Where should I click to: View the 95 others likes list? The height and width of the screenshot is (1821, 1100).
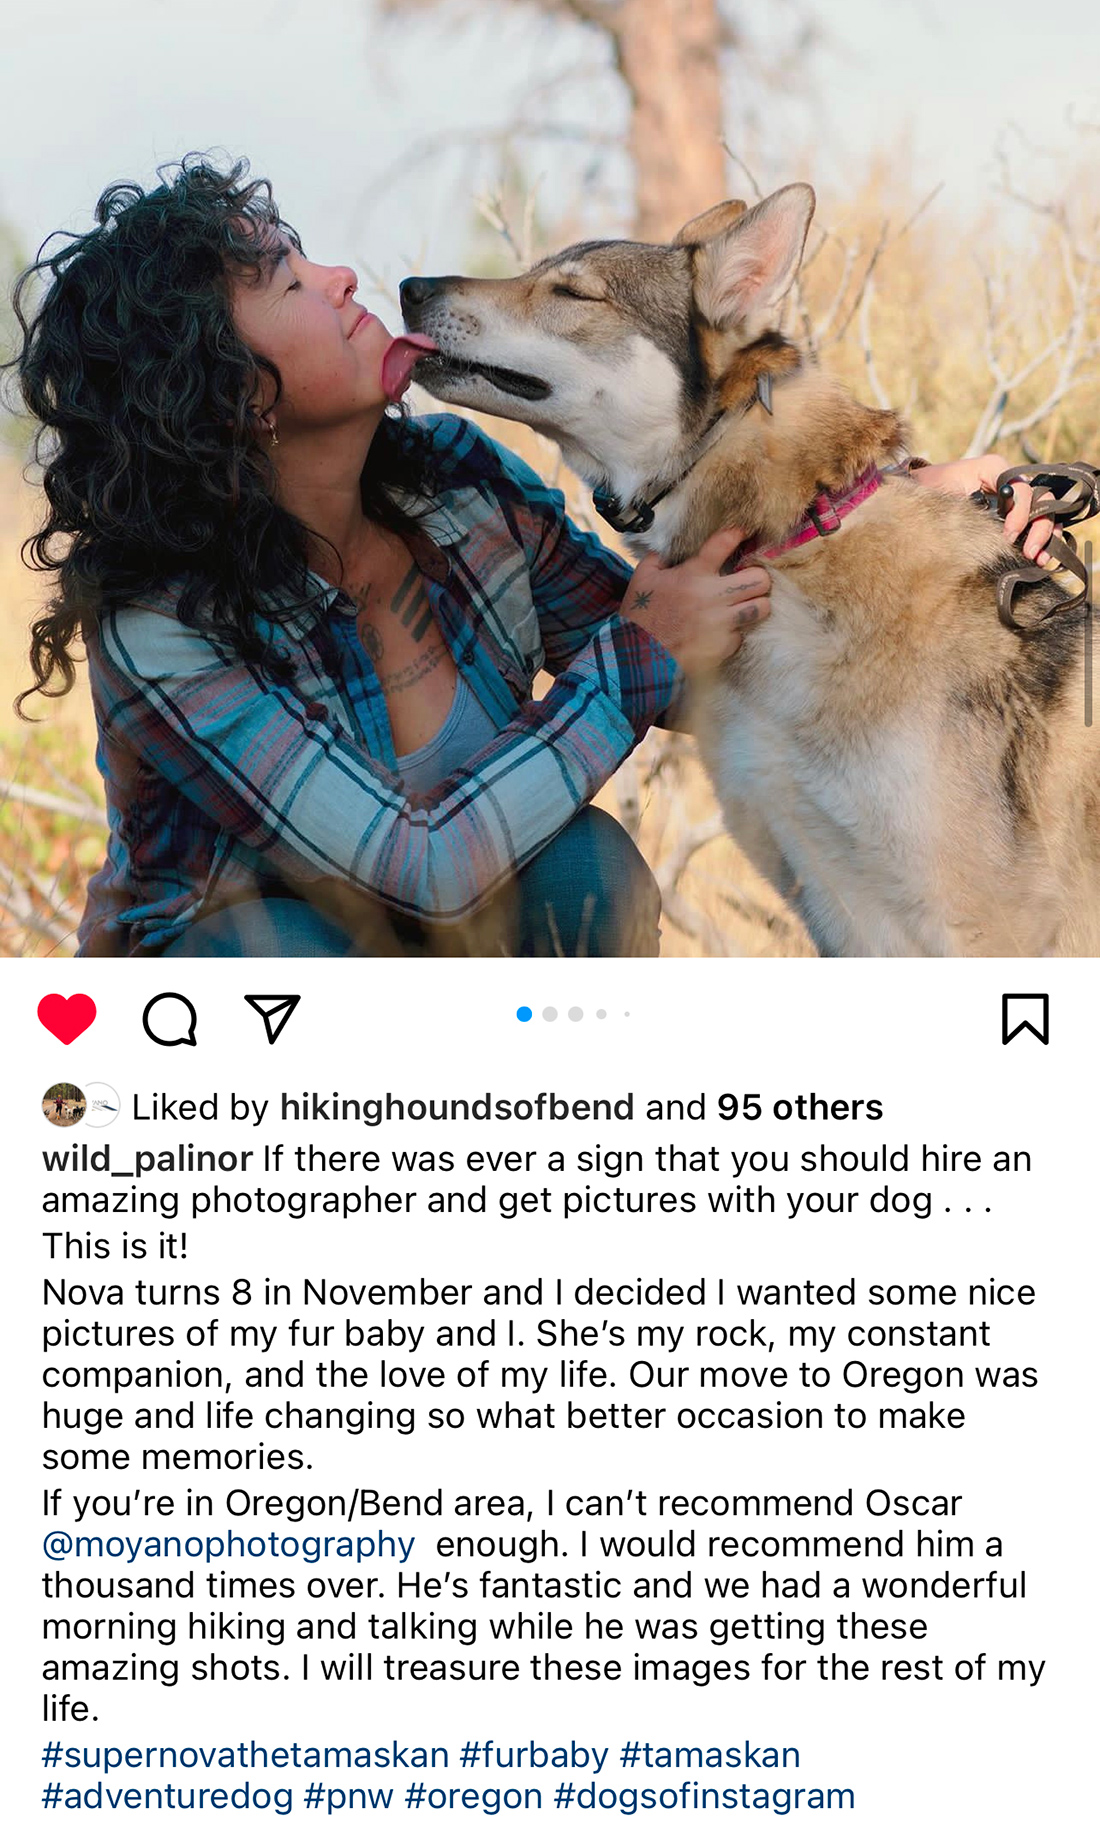[800, 1107]
